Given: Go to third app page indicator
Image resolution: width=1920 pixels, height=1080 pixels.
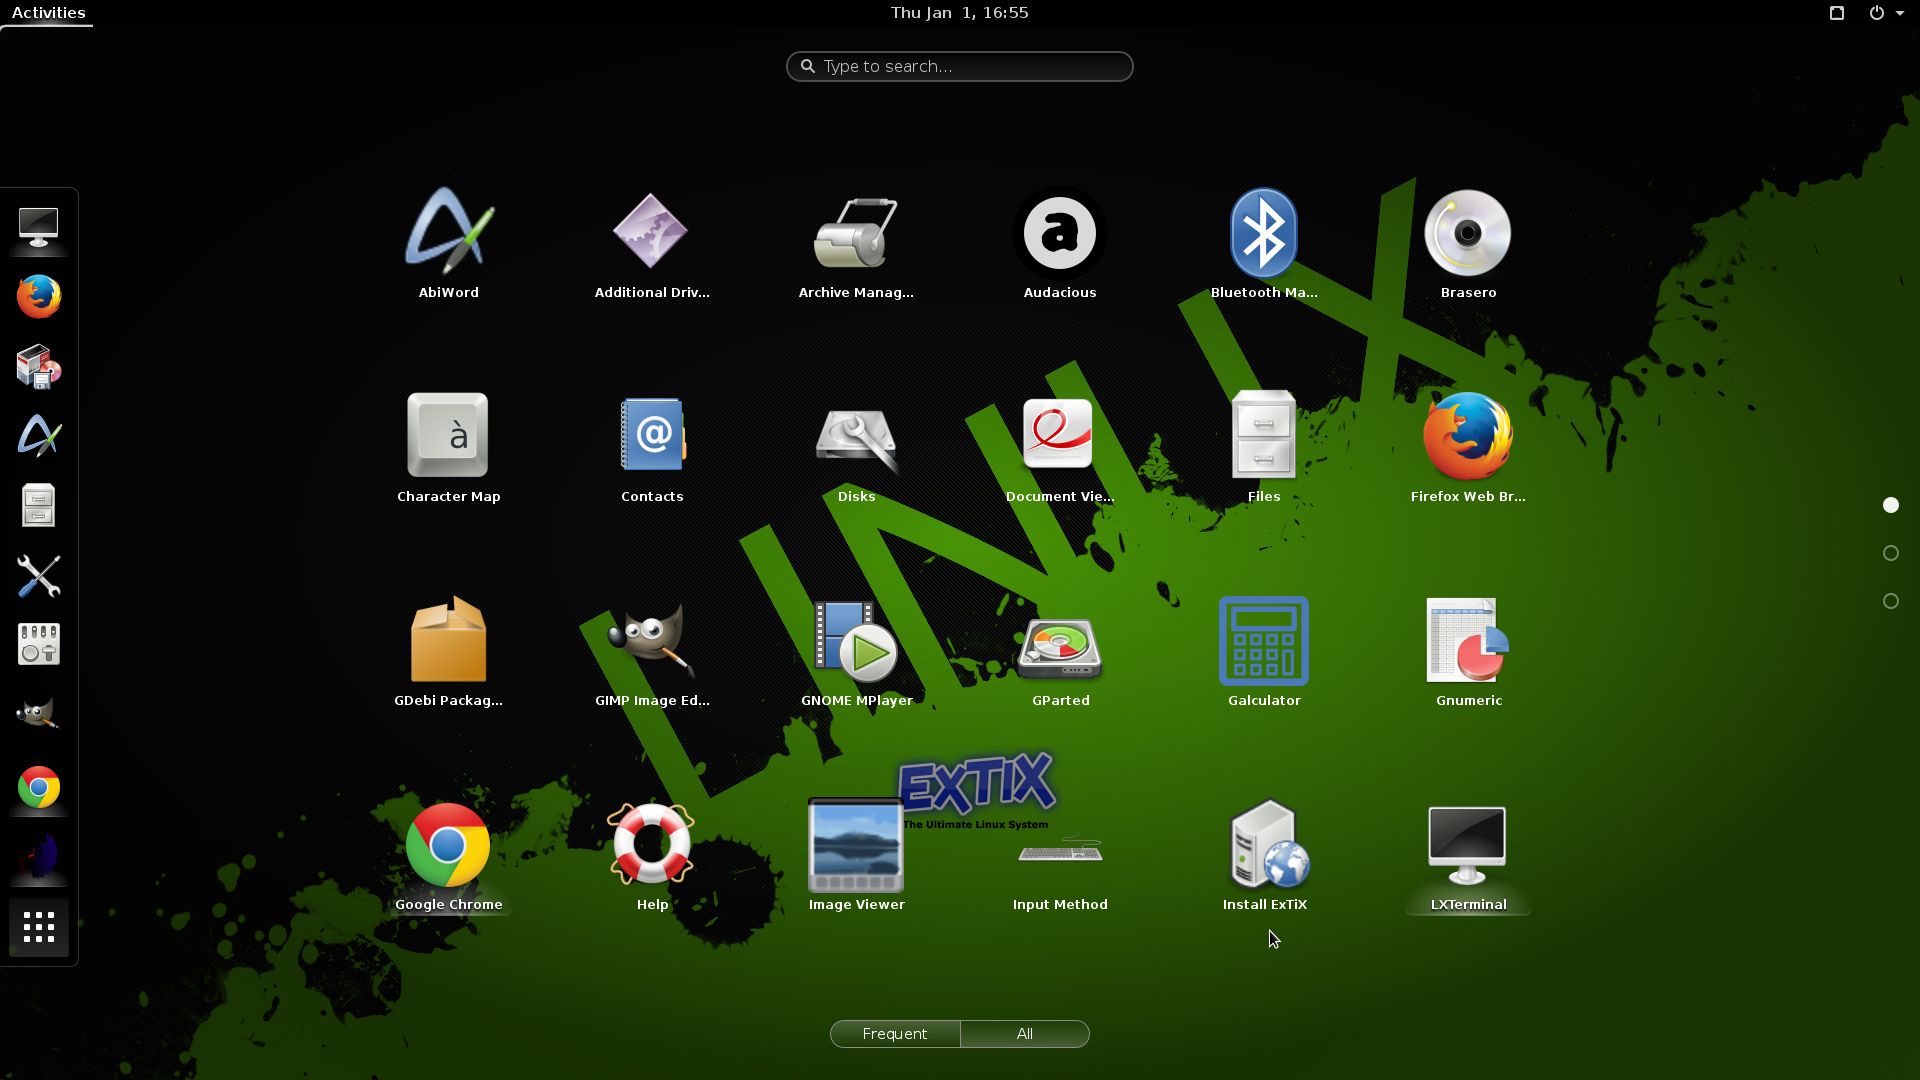Looking at the screenshot, I should [1890, 601].
